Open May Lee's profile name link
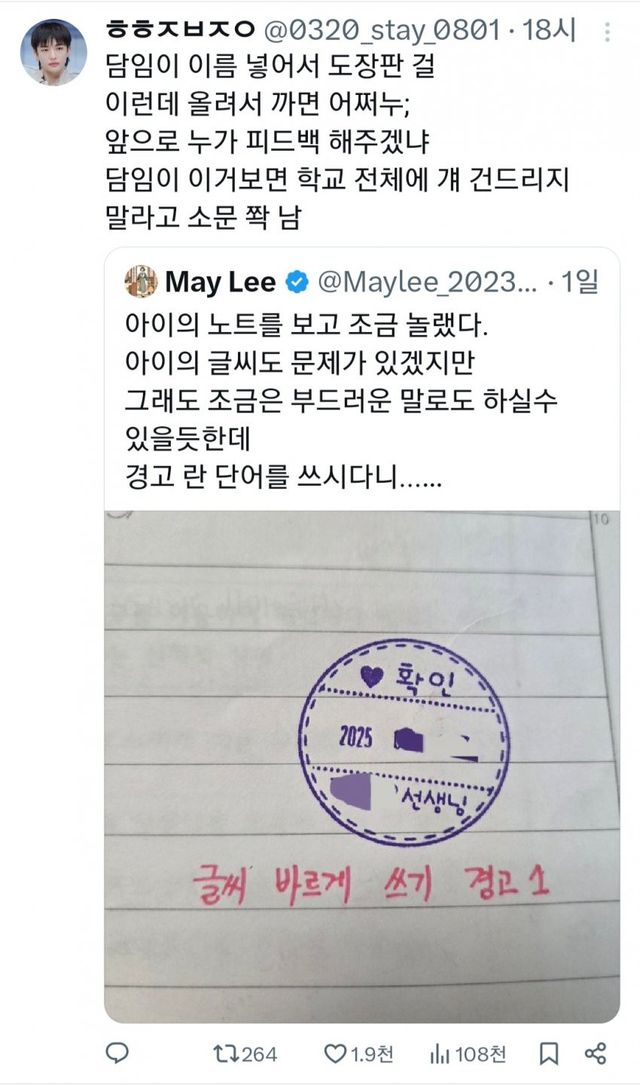Image resolution: width=640 pixels, height=1086 pixels. tap(220, 282)
